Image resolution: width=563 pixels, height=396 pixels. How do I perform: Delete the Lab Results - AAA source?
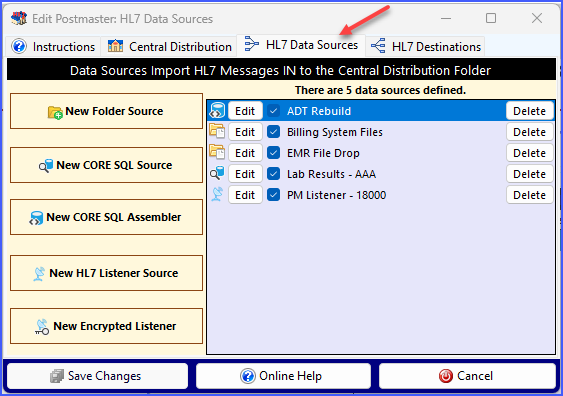530,174
